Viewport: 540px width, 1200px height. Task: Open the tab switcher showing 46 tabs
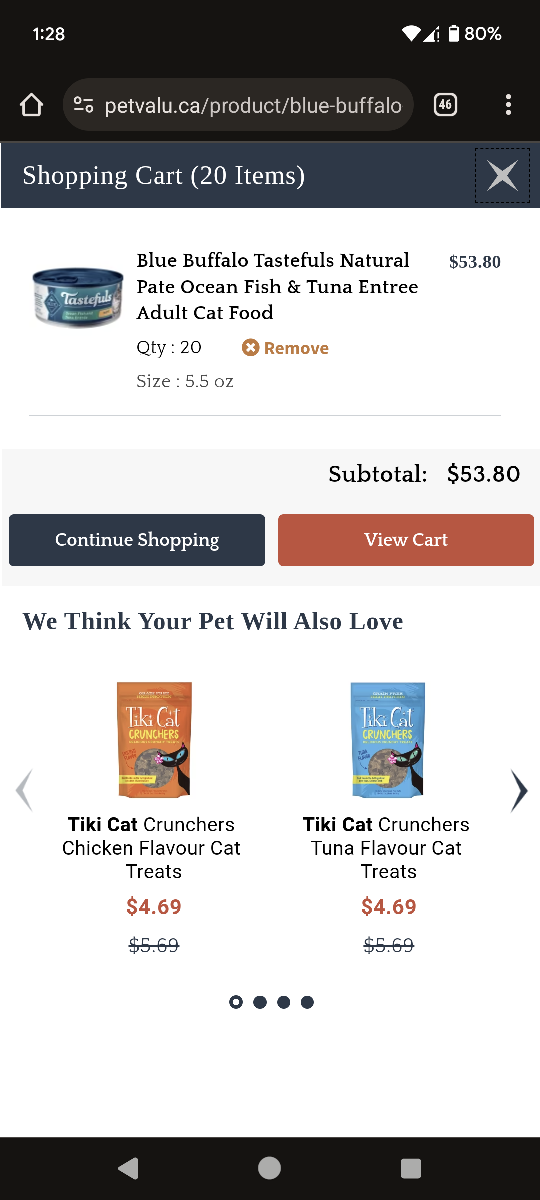point(446,105)
